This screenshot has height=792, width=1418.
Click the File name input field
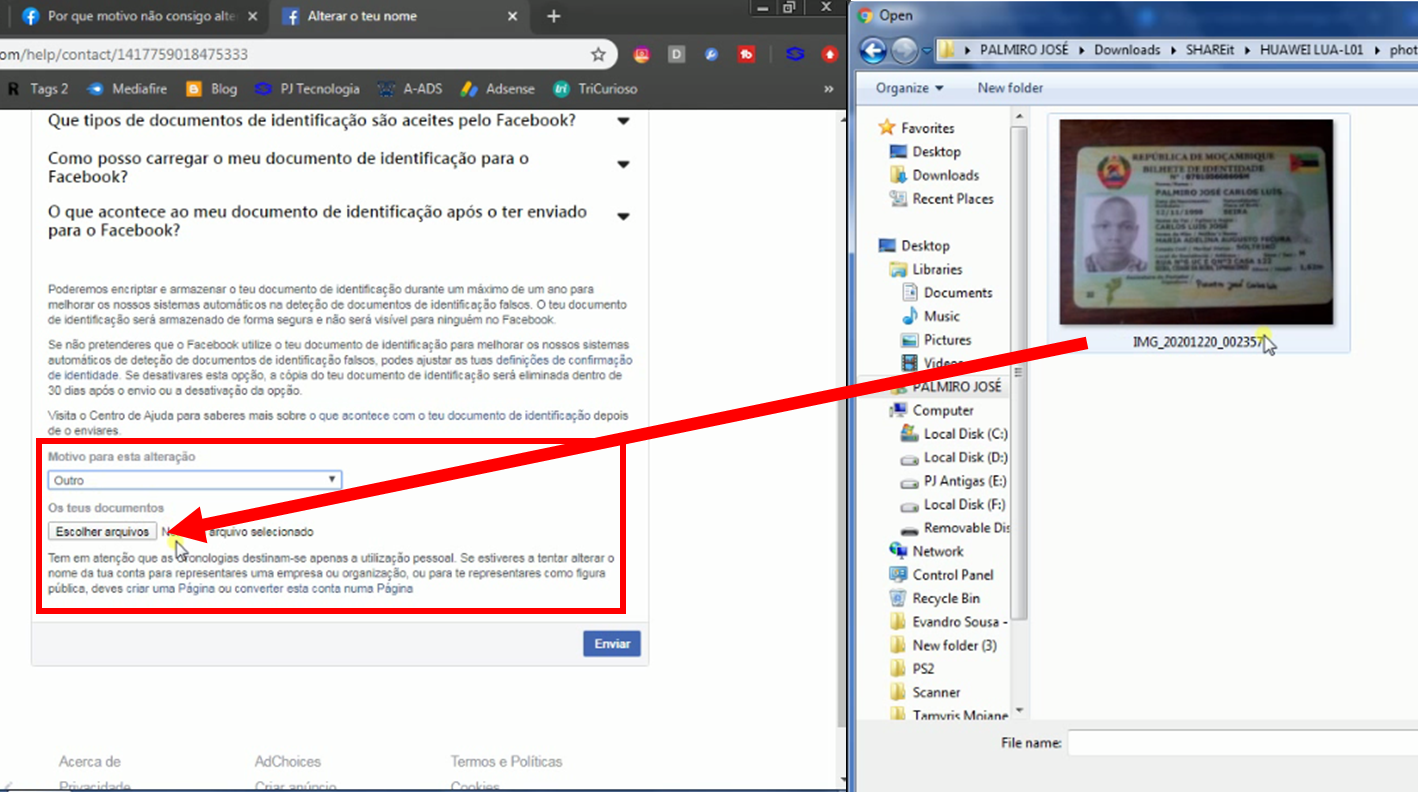[x=1240, y=743]
